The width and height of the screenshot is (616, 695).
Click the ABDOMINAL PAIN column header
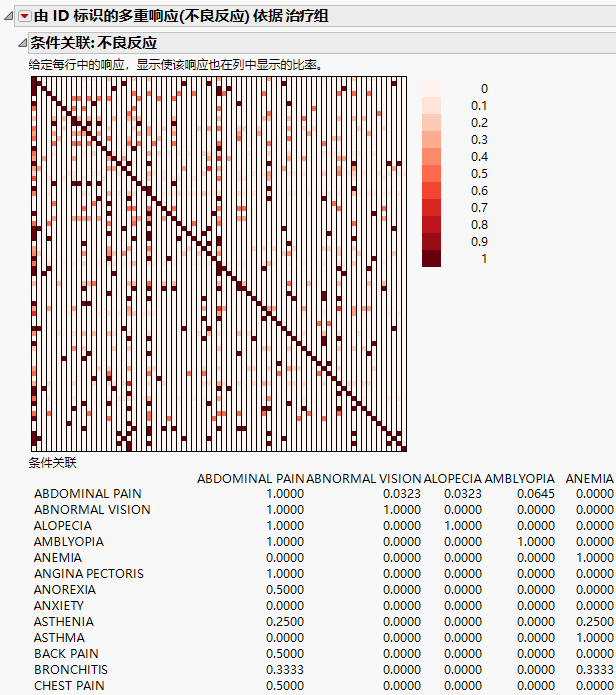pos(250,479)
